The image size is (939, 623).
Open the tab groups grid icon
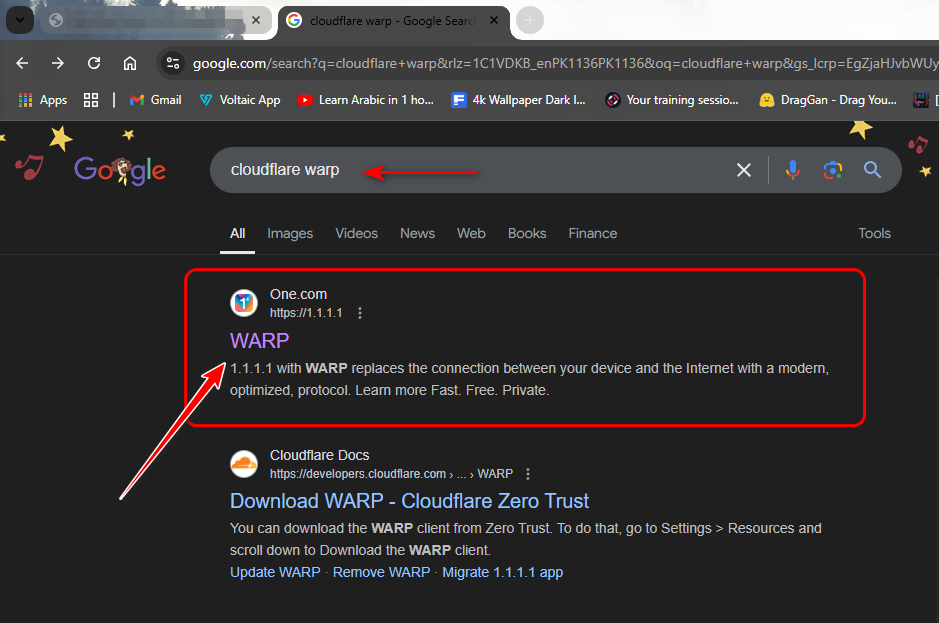point(91,100)
